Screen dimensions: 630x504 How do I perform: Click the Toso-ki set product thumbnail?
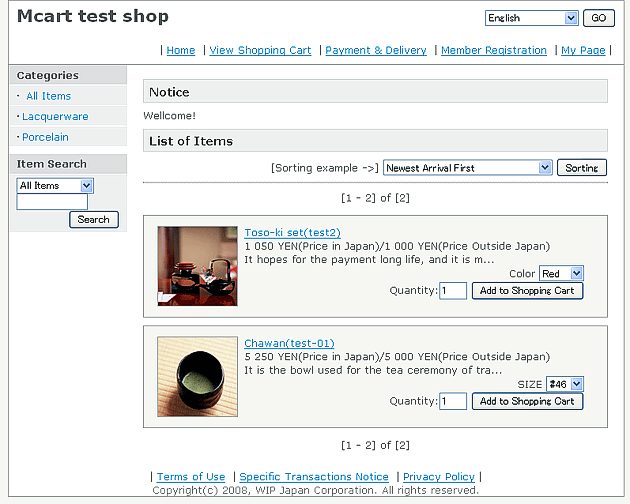(197, 266)
